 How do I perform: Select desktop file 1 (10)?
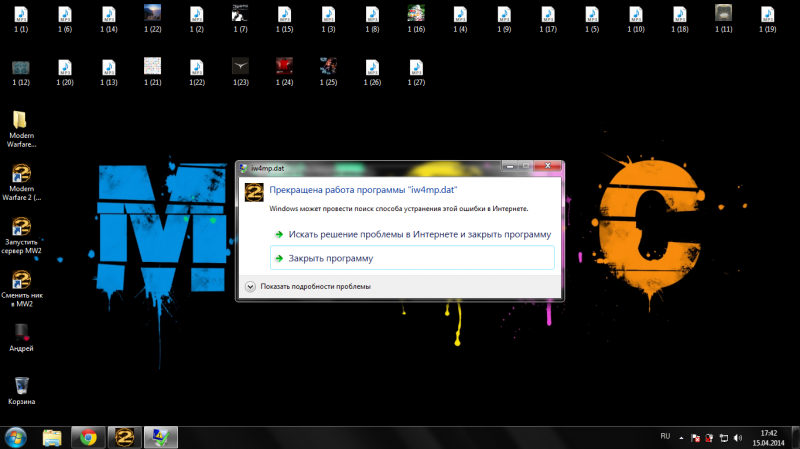635,19
